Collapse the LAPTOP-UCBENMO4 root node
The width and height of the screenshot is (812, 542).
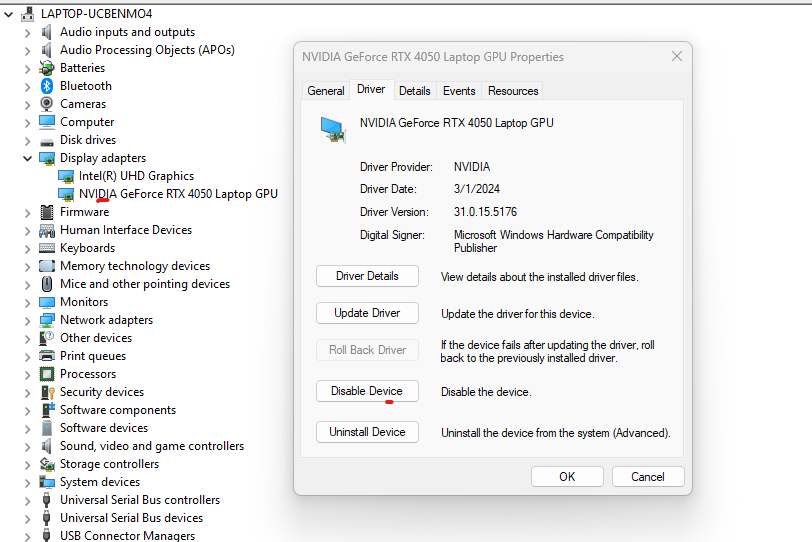click(x=9, y=14)
